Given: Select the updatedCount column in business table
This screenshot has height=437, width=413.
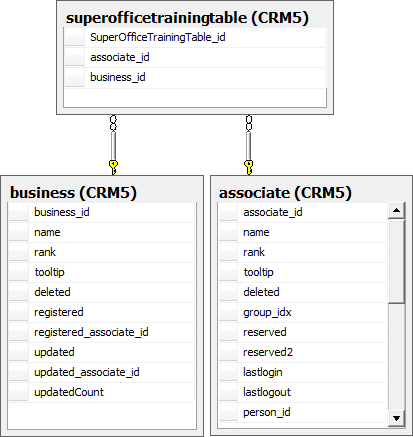Looking at the screenshot, I should tap(101, 392).
